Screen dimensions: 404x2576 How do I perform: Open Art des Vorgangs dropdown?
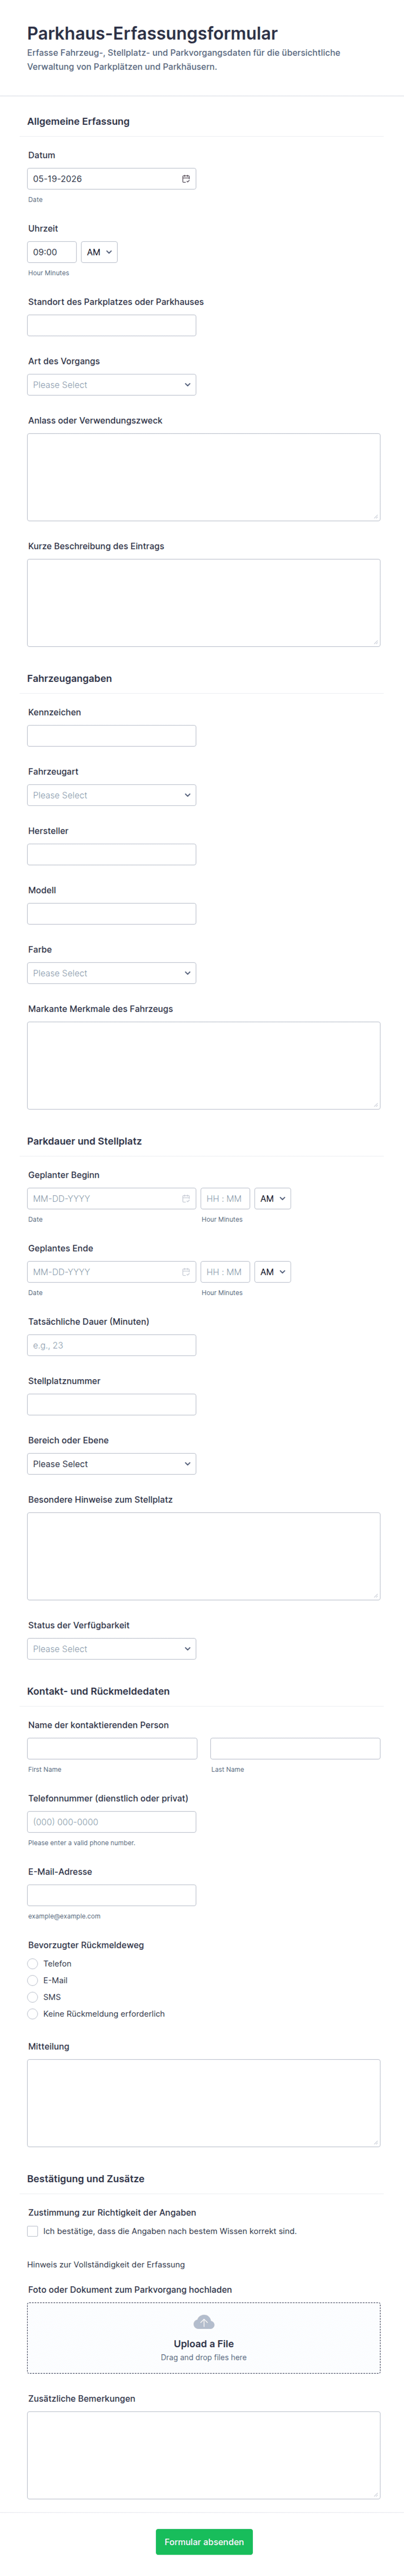point(112,385)
